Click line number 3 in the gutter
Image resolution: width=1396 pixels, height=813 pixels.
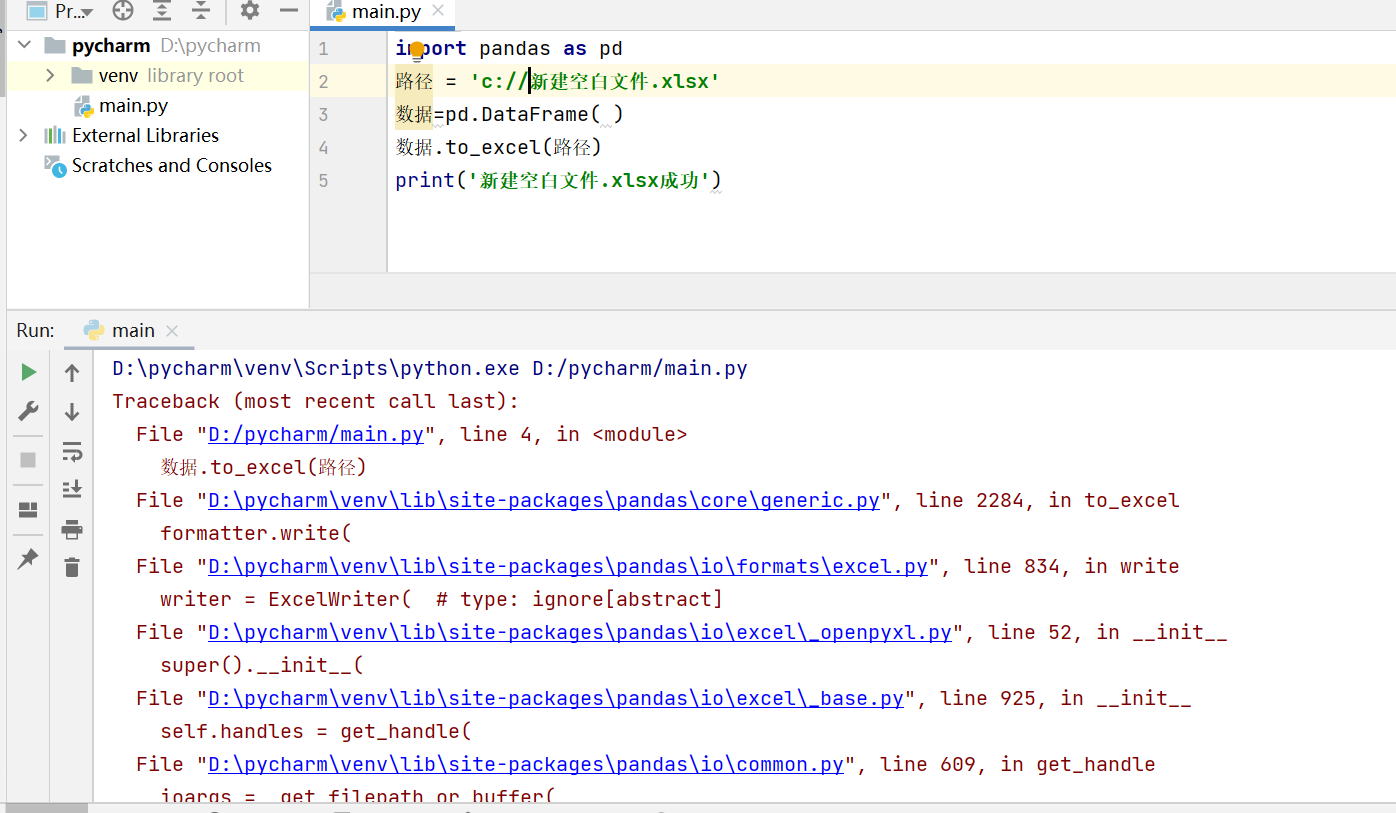[324, 115]
